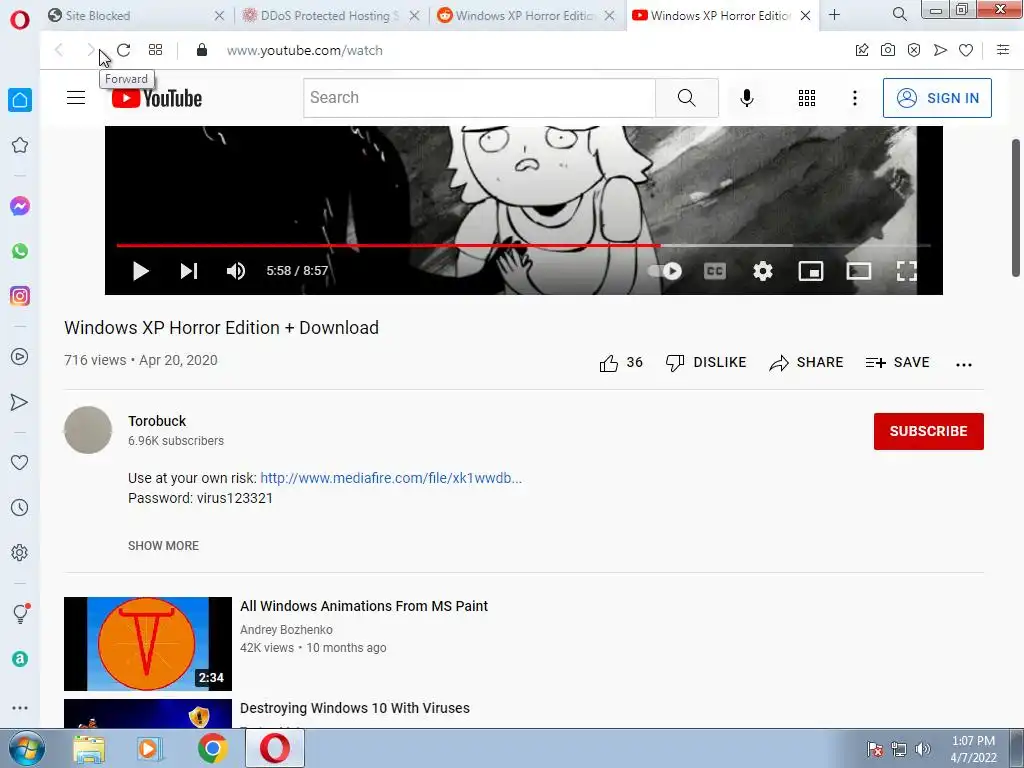Open the ad blocker shield icon
The image size is (1024, 768).
[914, 50]
